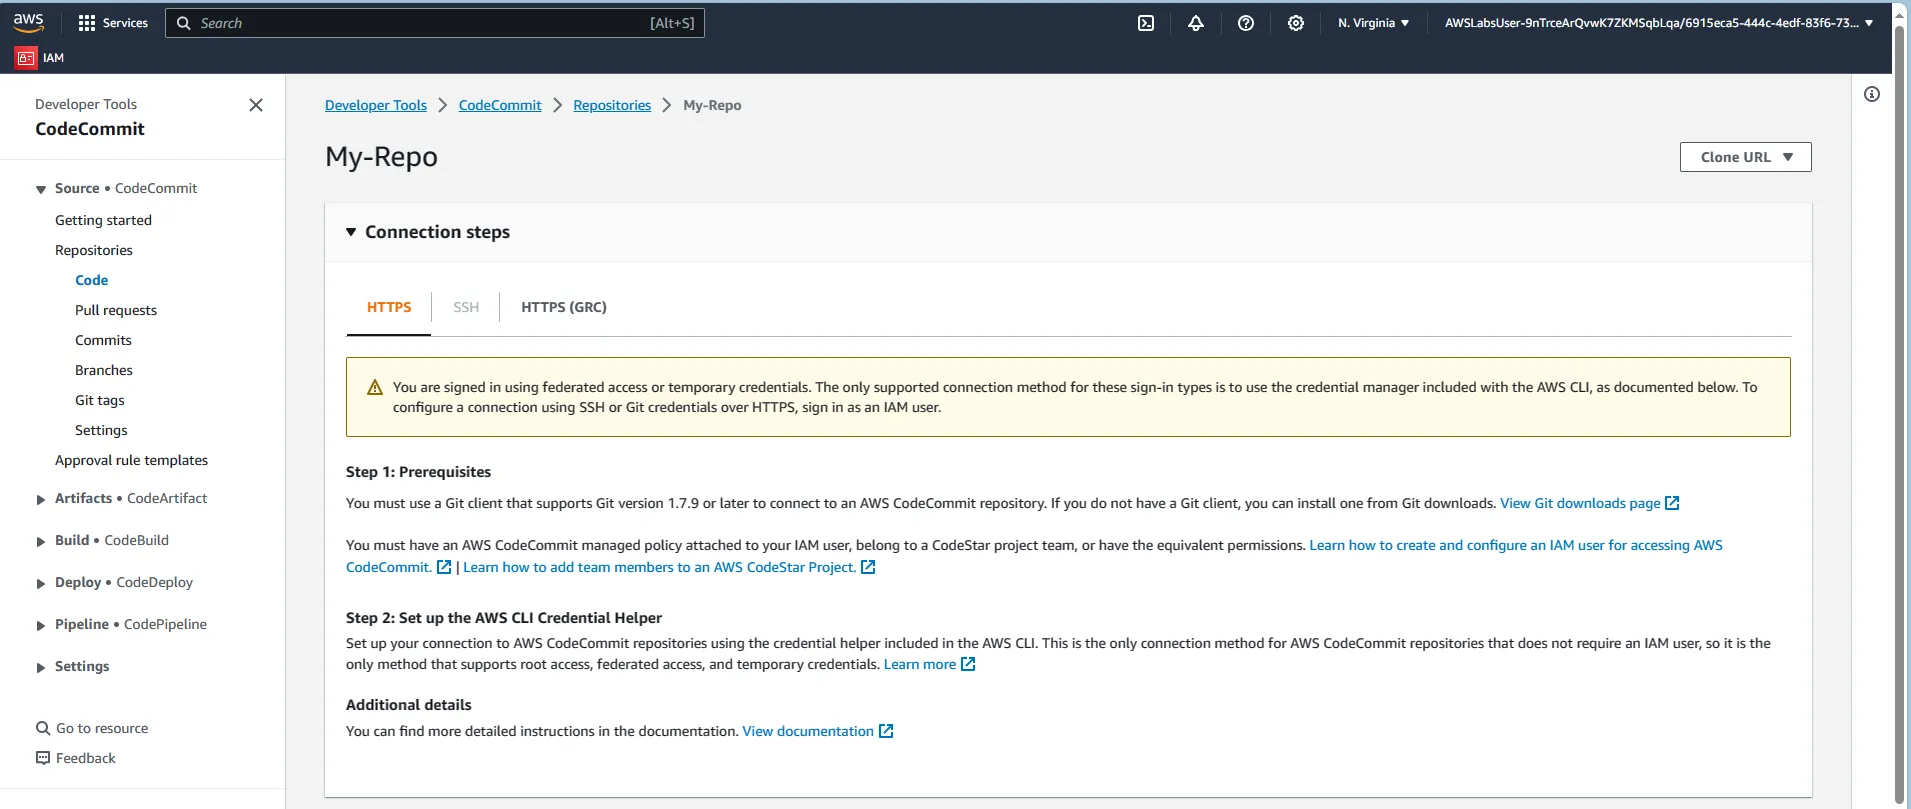
Task: Click the Feedback link
Action: pos(76,758)
